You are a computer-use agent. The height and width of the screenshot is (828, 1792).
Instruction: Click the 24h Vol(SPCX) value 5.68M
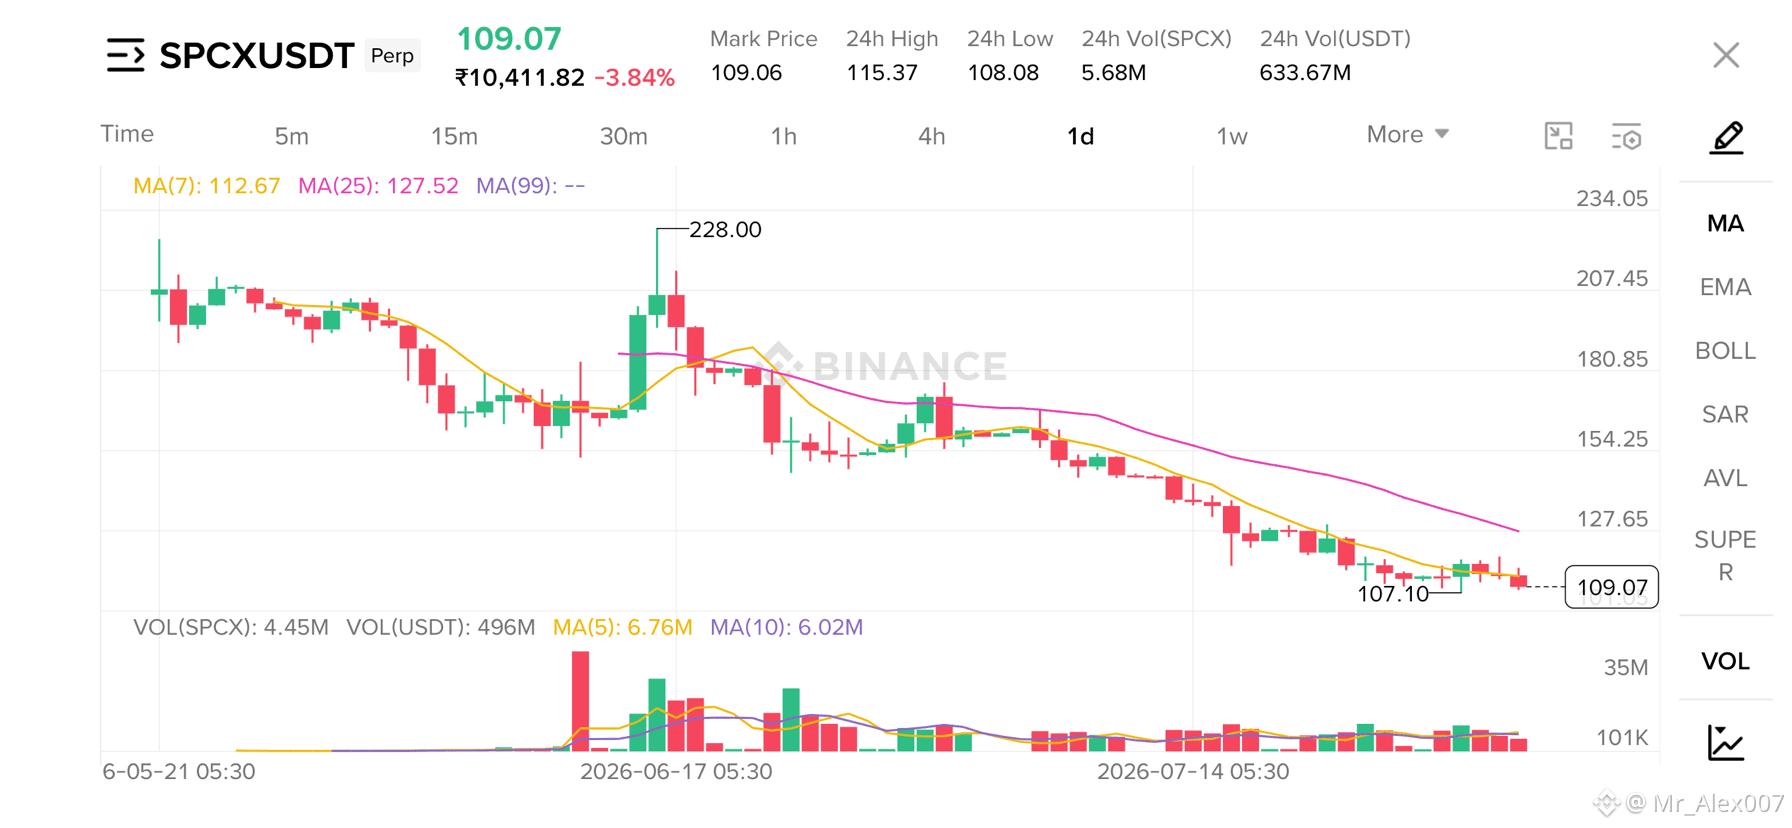click(x=1114, y=73)
